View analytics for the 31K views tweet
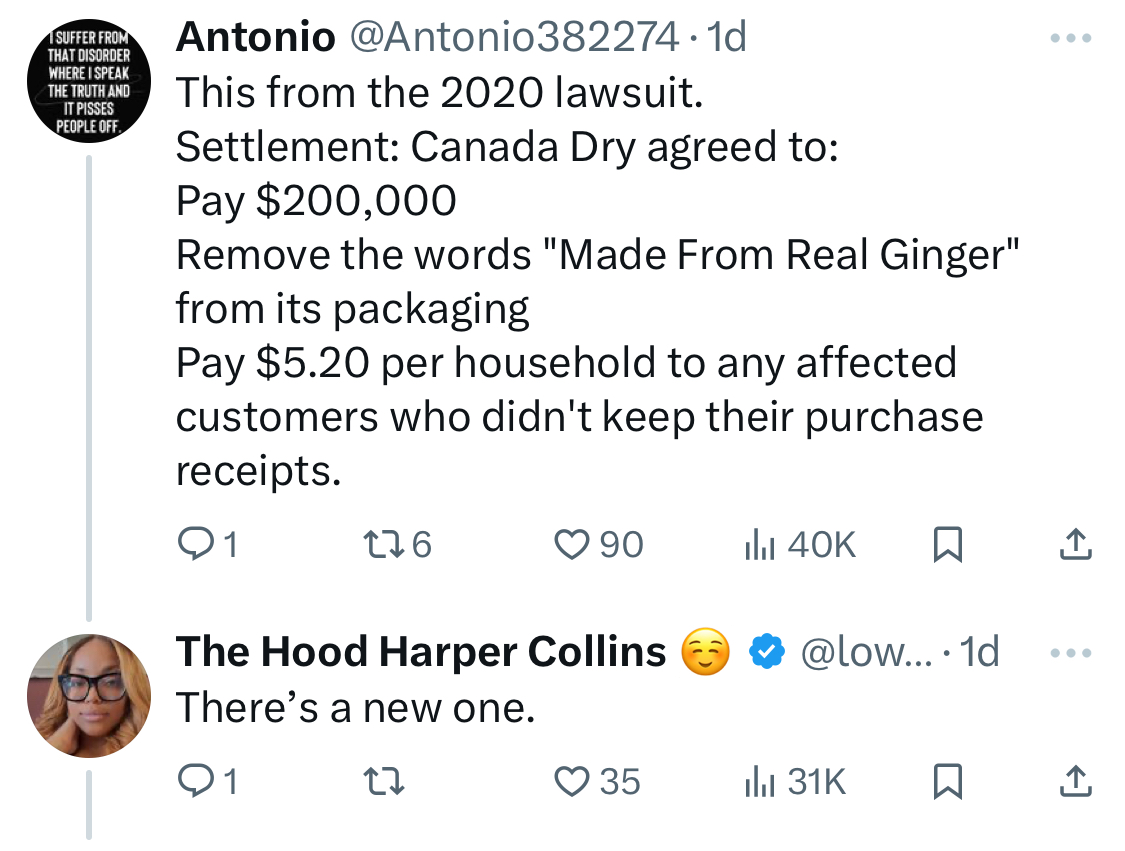This screenshot has width=1125, height=851. click(x=760, y=781)
